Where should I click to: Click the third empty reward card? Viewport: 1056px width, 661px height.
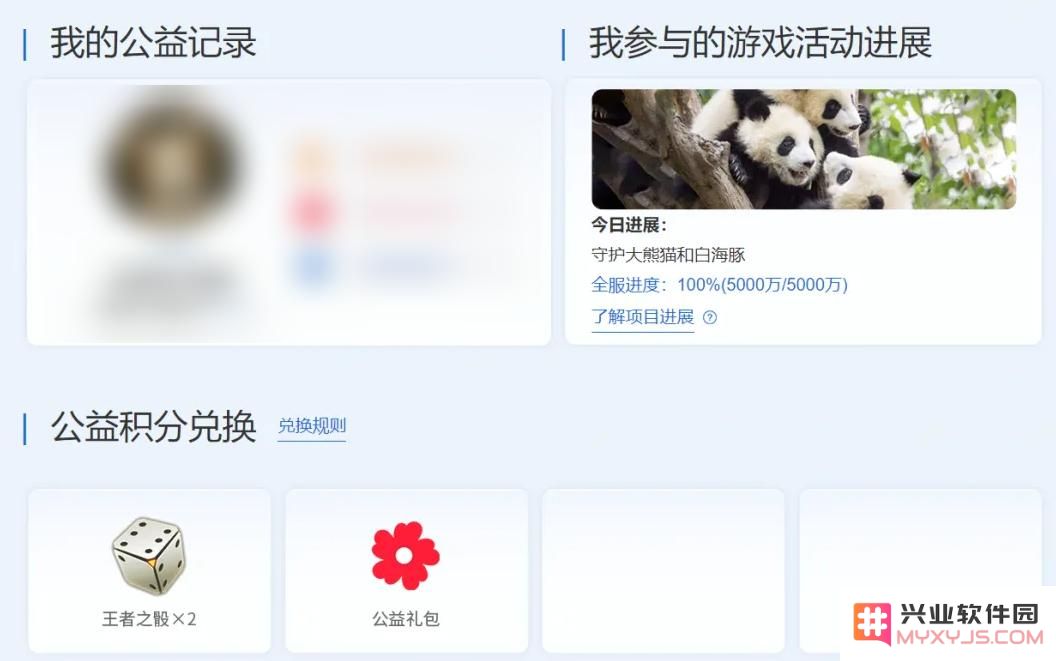[x=663, y=571]
